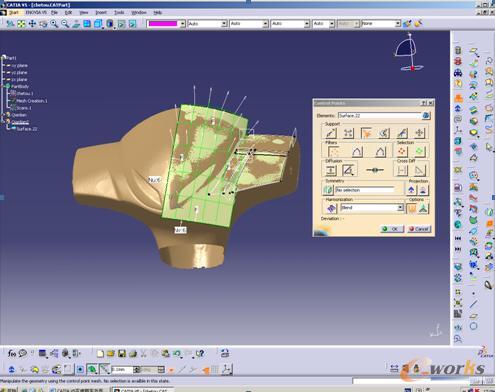Toggle the Select All points button
The image size is (495, 392).
coord(402,152)
